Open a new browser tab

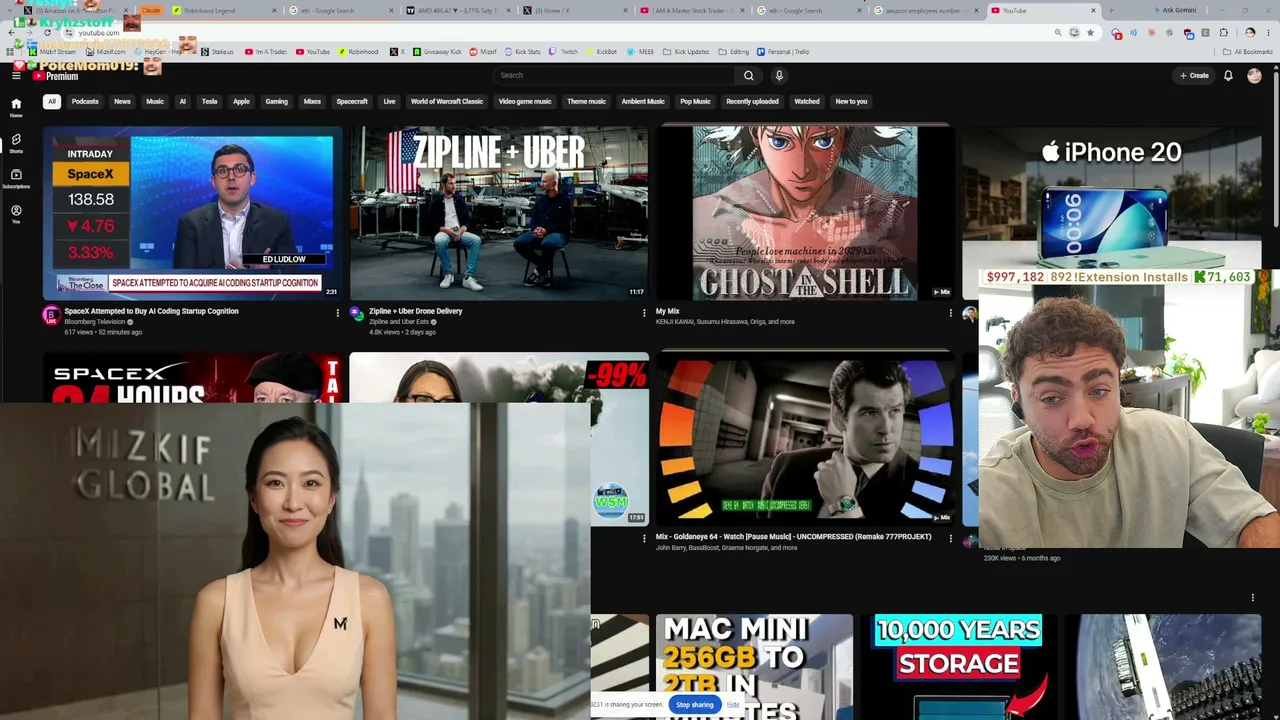pos(1113,11)
